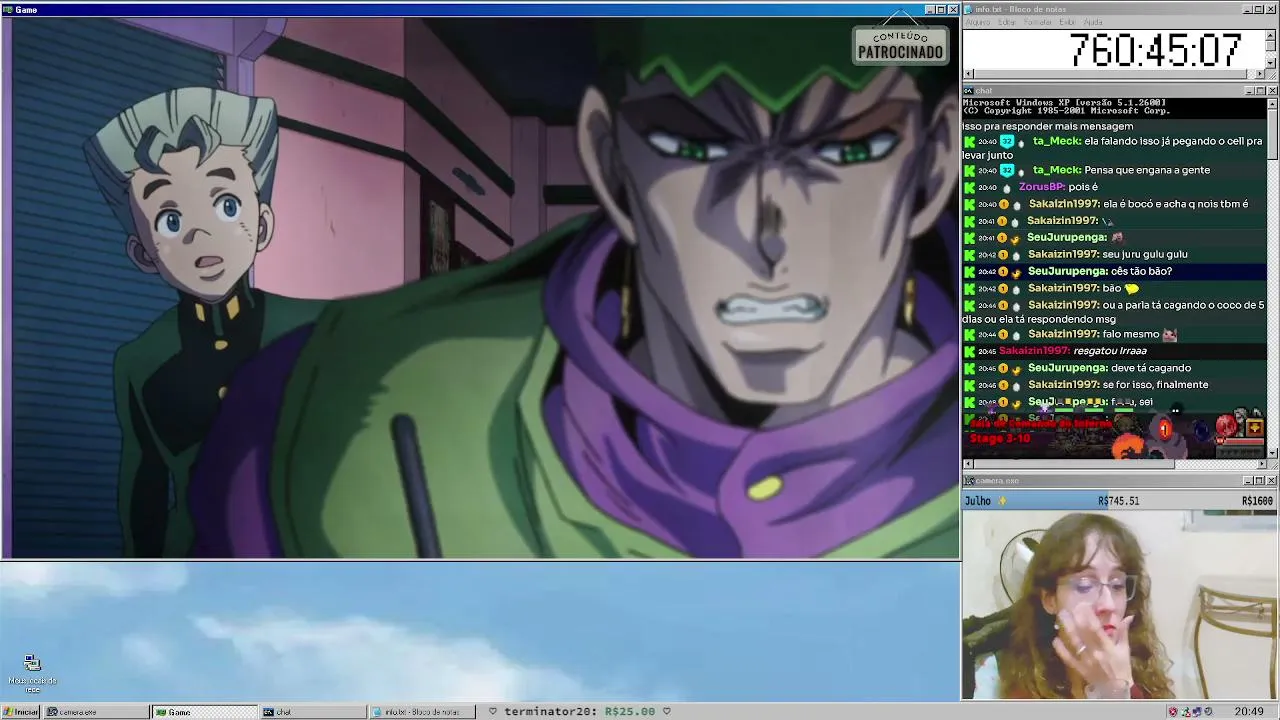This screenshot has width=1280, height=720.
Task: Click the Stage 3-10 label
Action: pos(1000,438)
